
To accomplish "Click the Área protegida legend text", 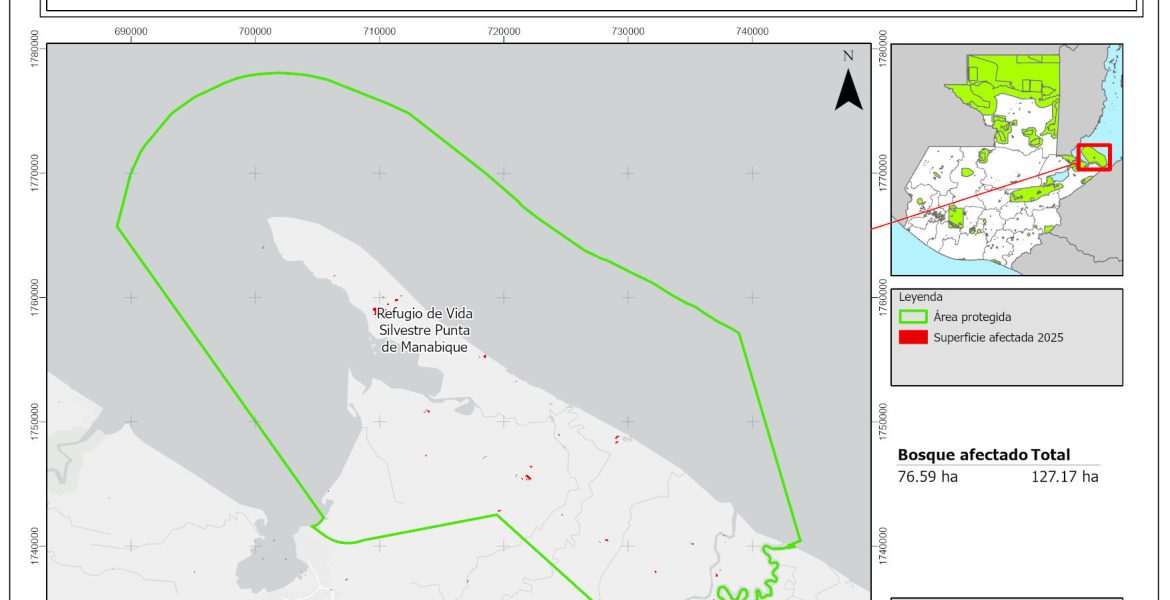I will pos(974,317).
